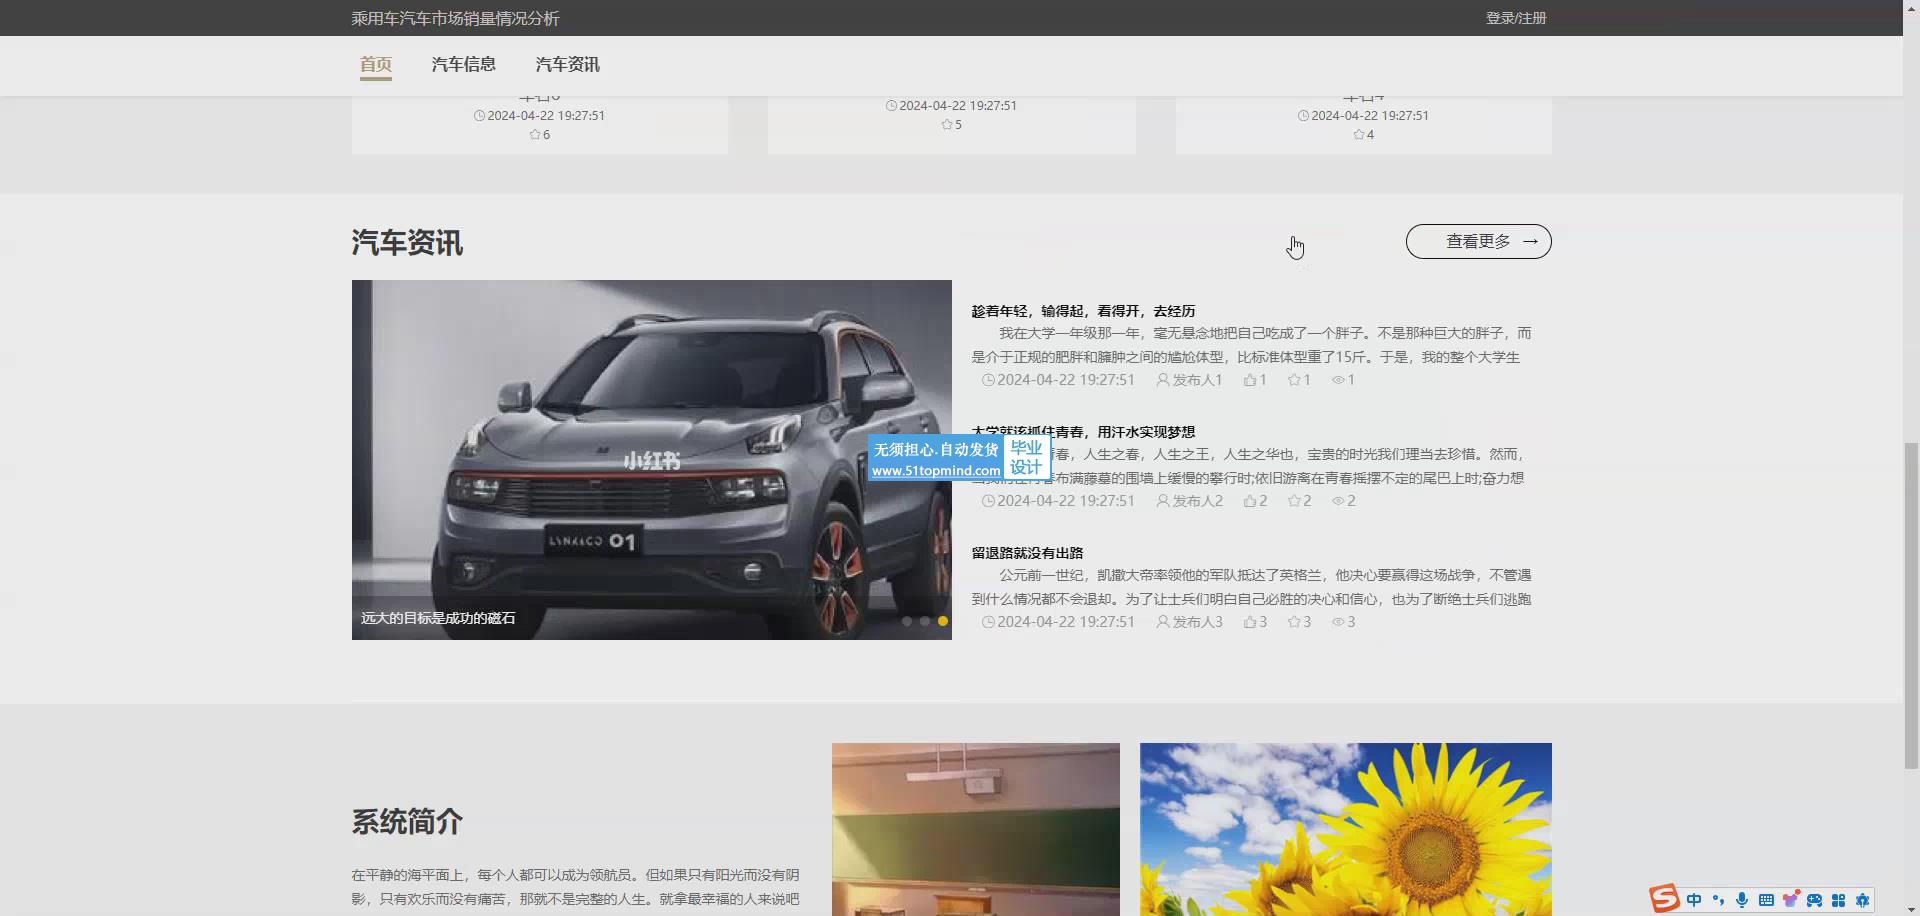
Task: Click the gray SUV carousel image
Action: click(x=652, y=460)
